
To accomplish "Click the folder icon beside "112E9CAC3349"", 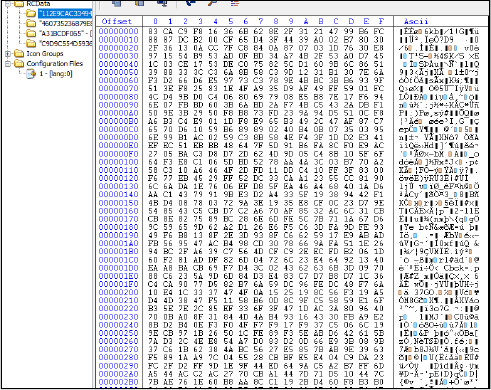I will pos(31,13).
